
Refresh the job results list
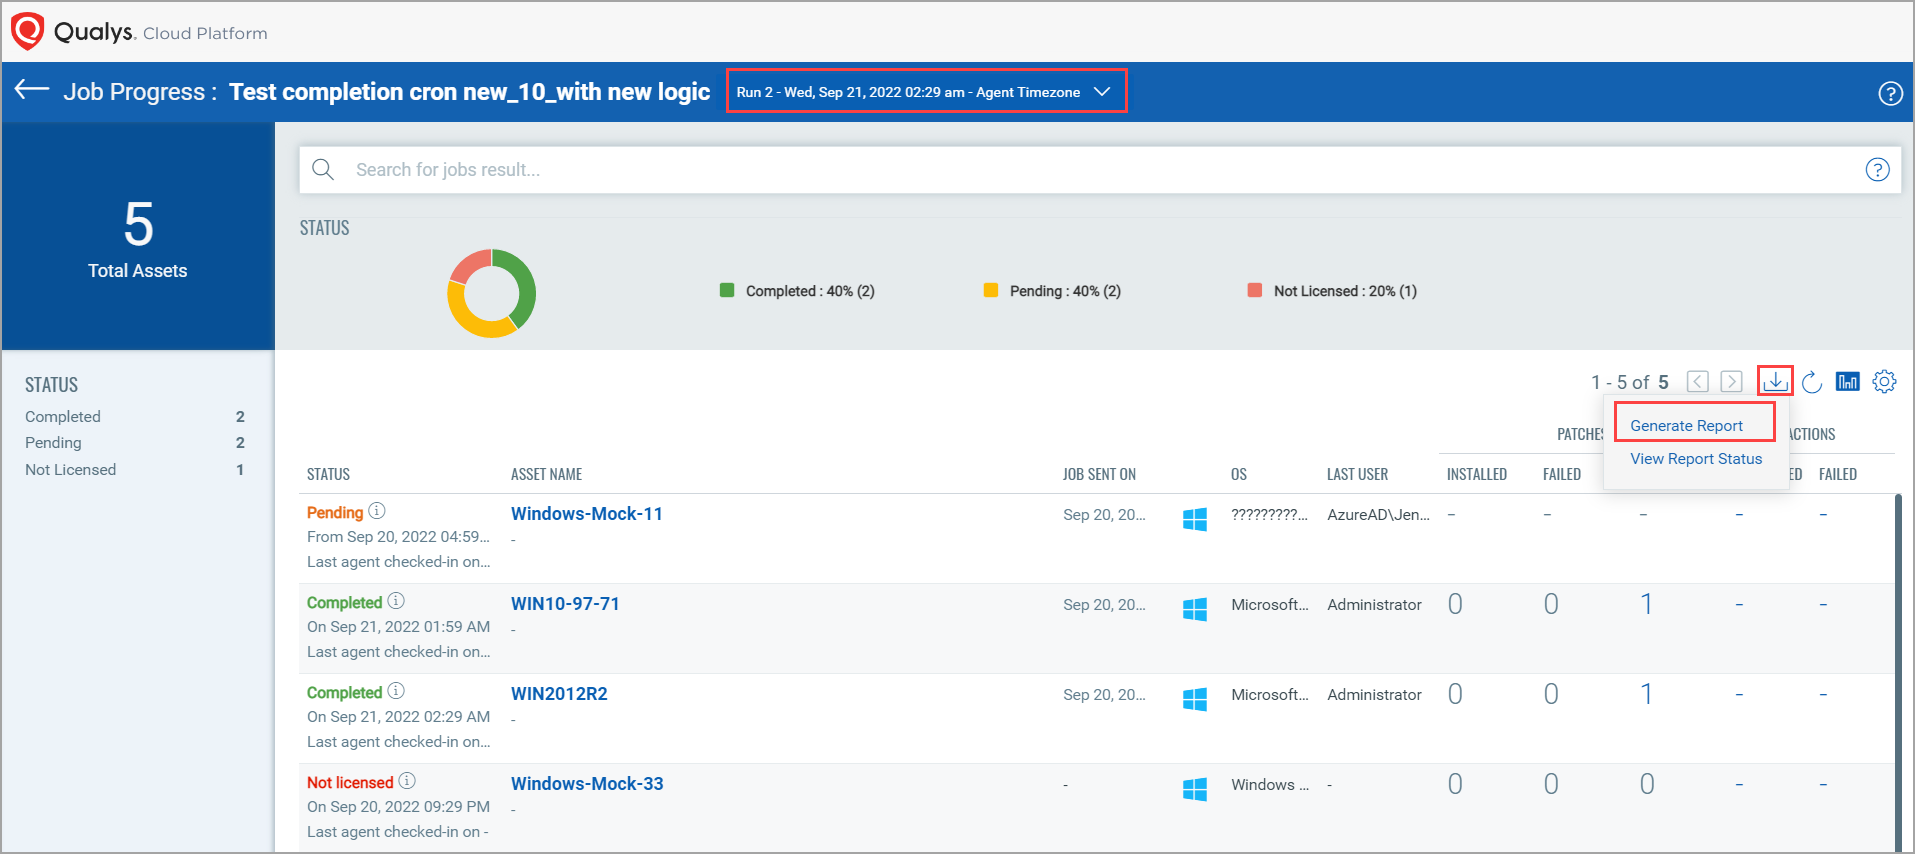[1812, 382]
